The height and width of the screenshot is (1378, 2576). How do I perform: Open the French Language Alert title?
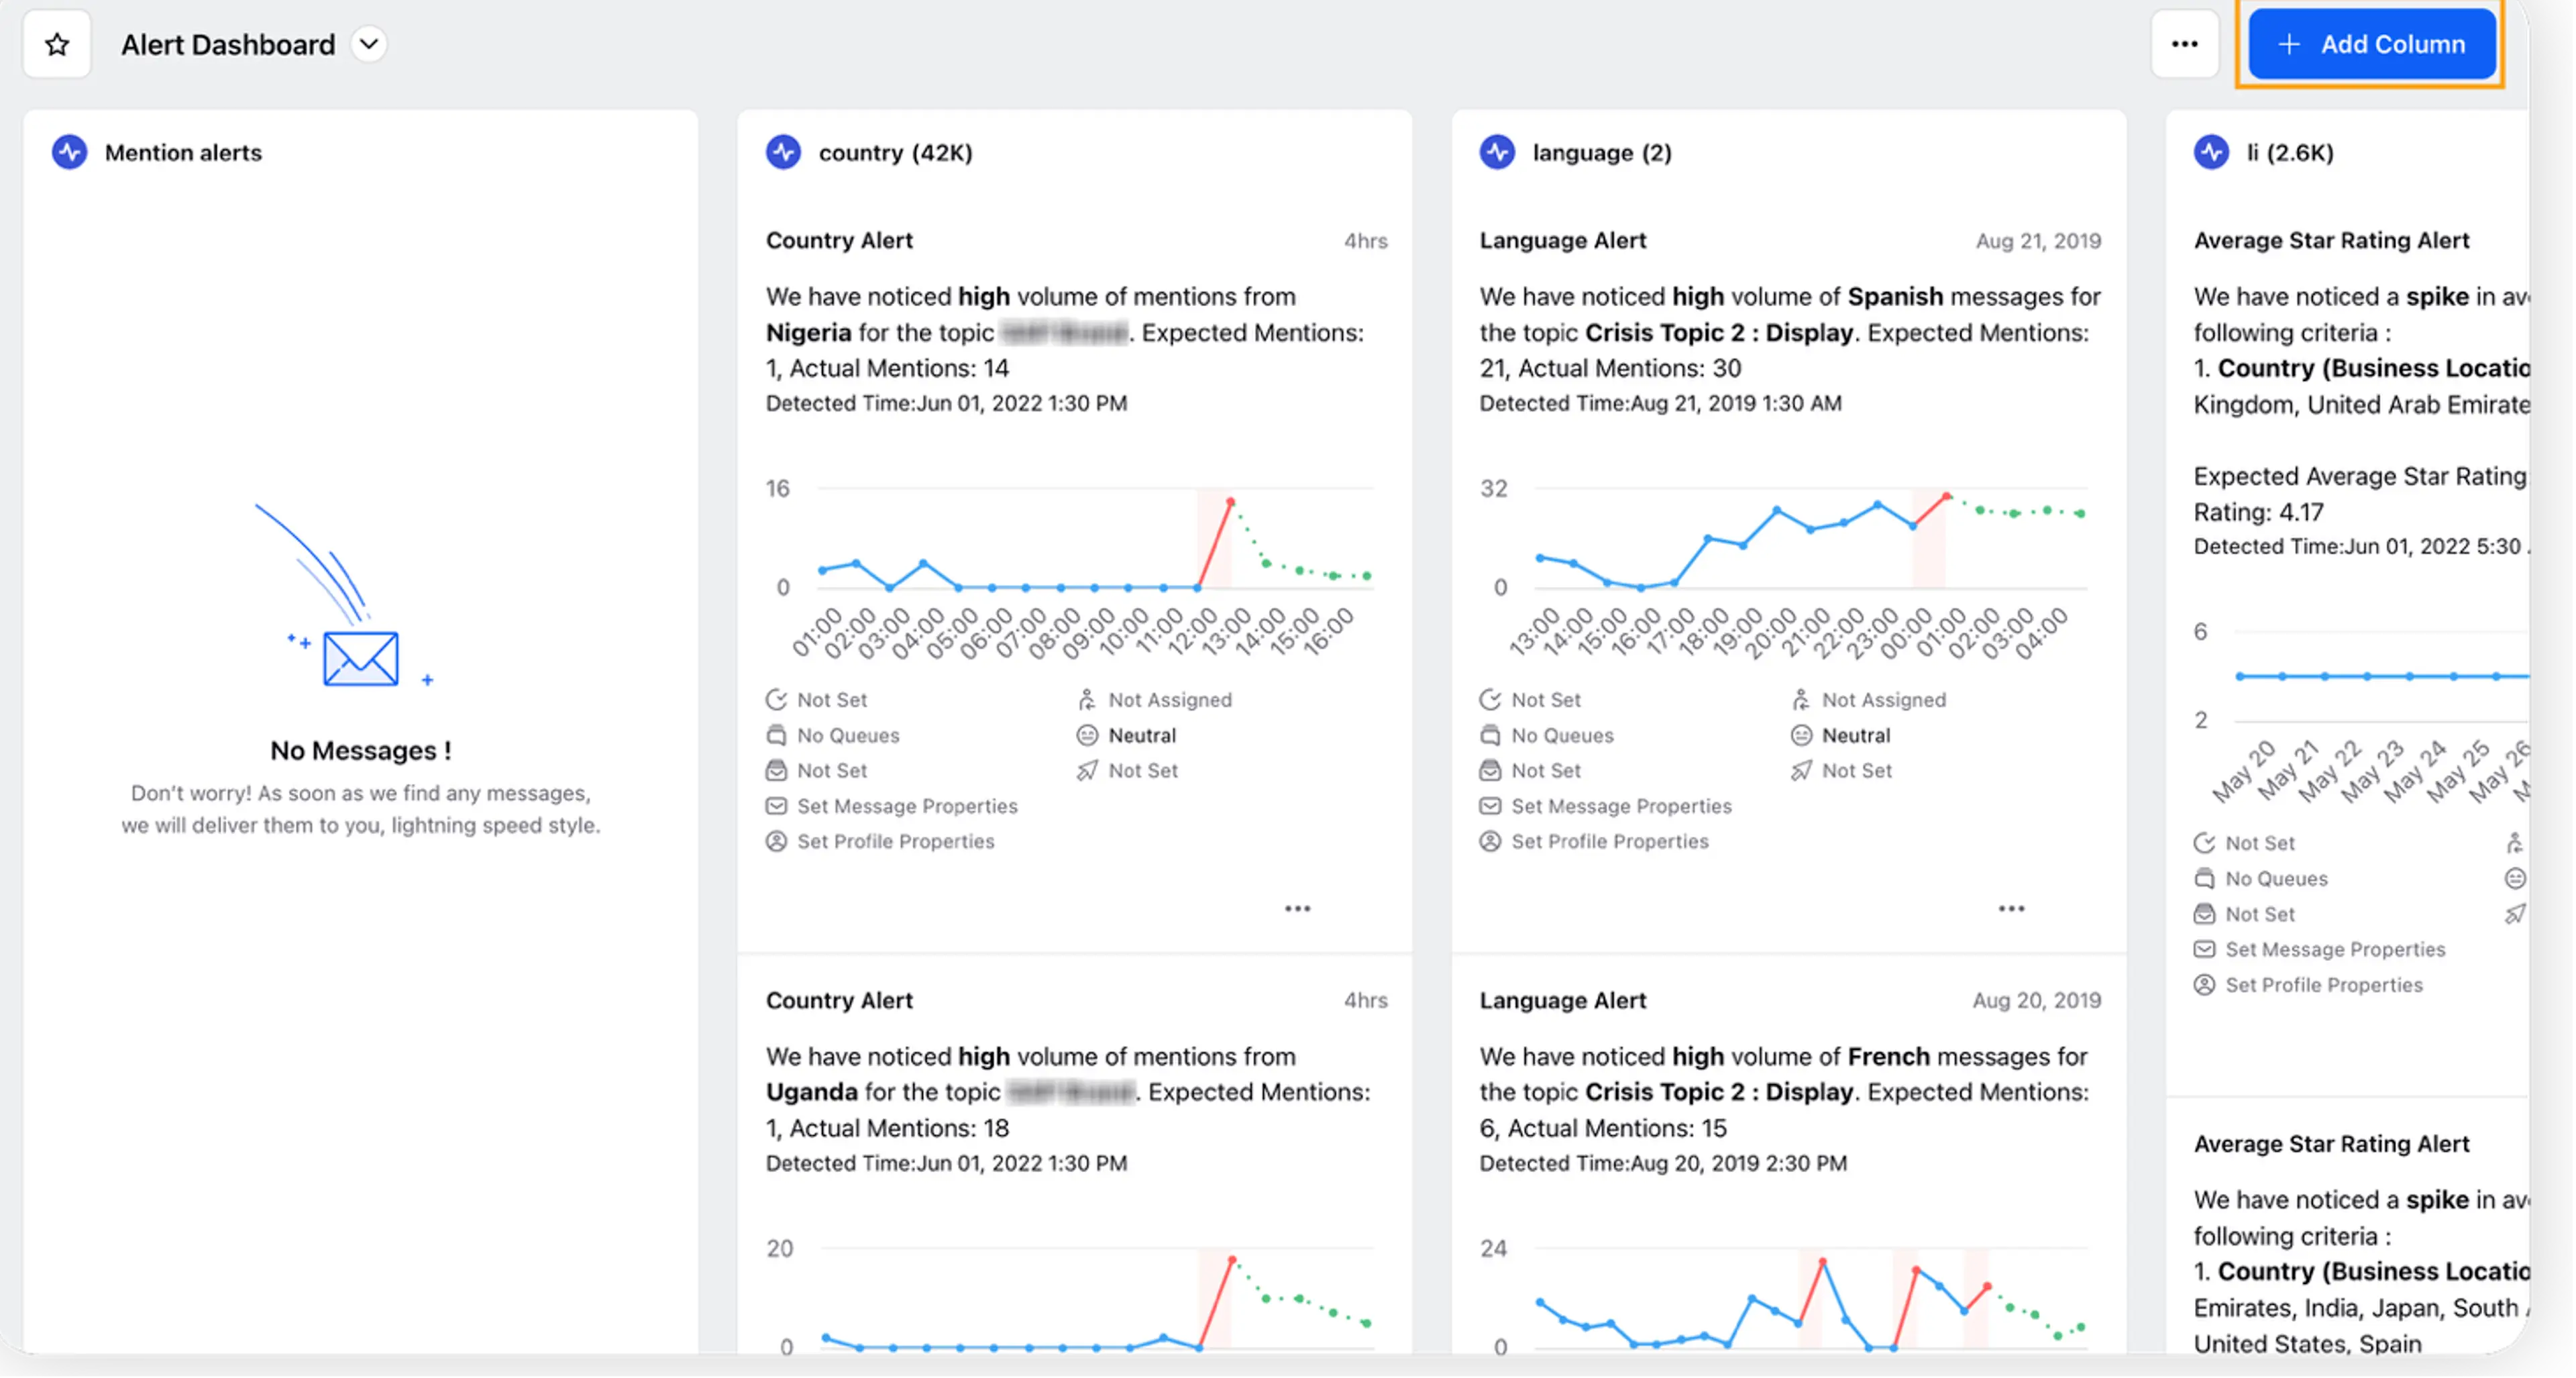click(x=1563, y=1000)
